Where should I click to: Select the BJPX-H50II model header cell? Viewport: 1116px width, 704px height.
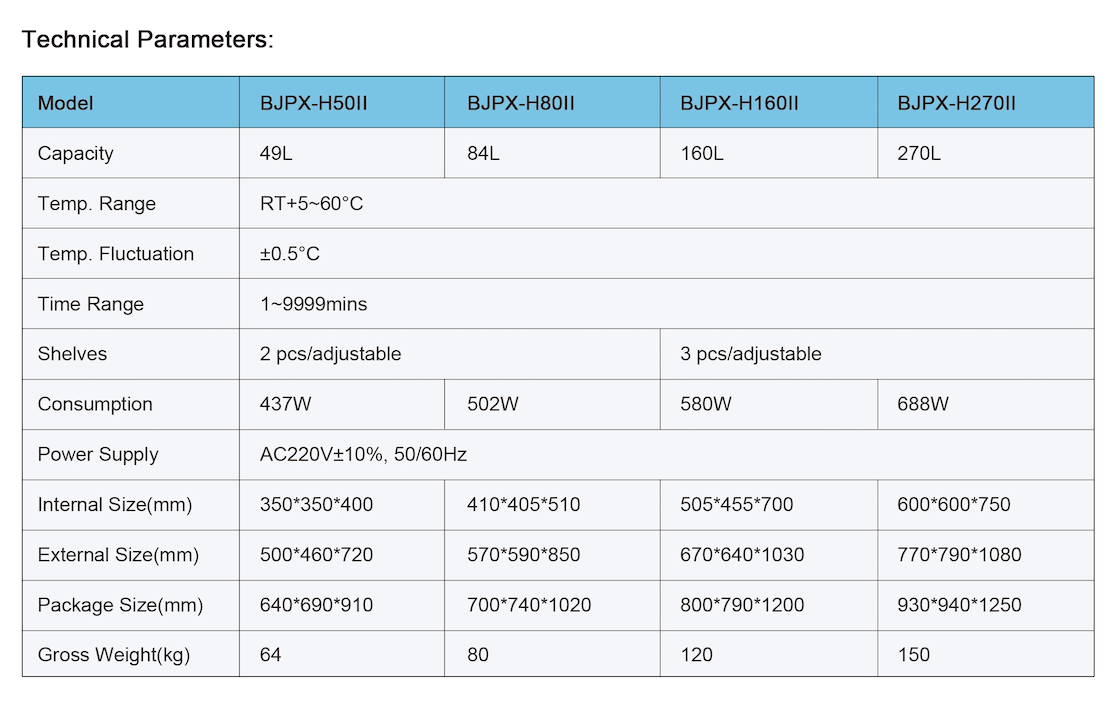pyautogui.click(x=314, y=103)
